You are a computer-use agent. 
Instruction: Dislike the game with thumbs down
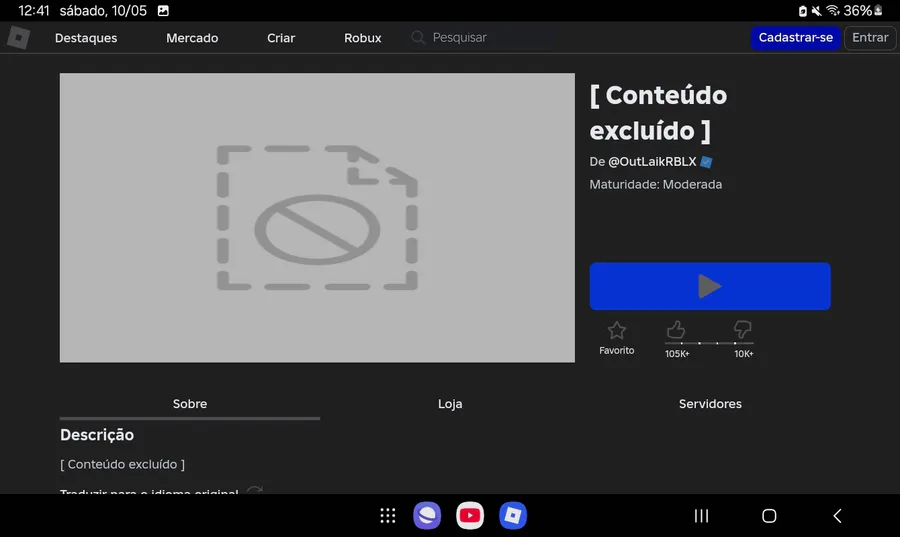(x=742, y=330)
